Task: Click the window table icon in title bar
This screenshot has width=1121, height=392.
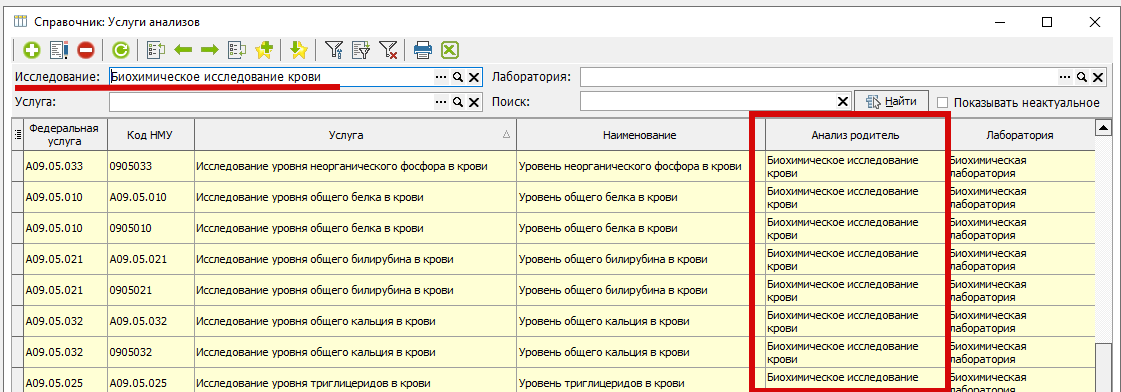Action: [20, 21]
